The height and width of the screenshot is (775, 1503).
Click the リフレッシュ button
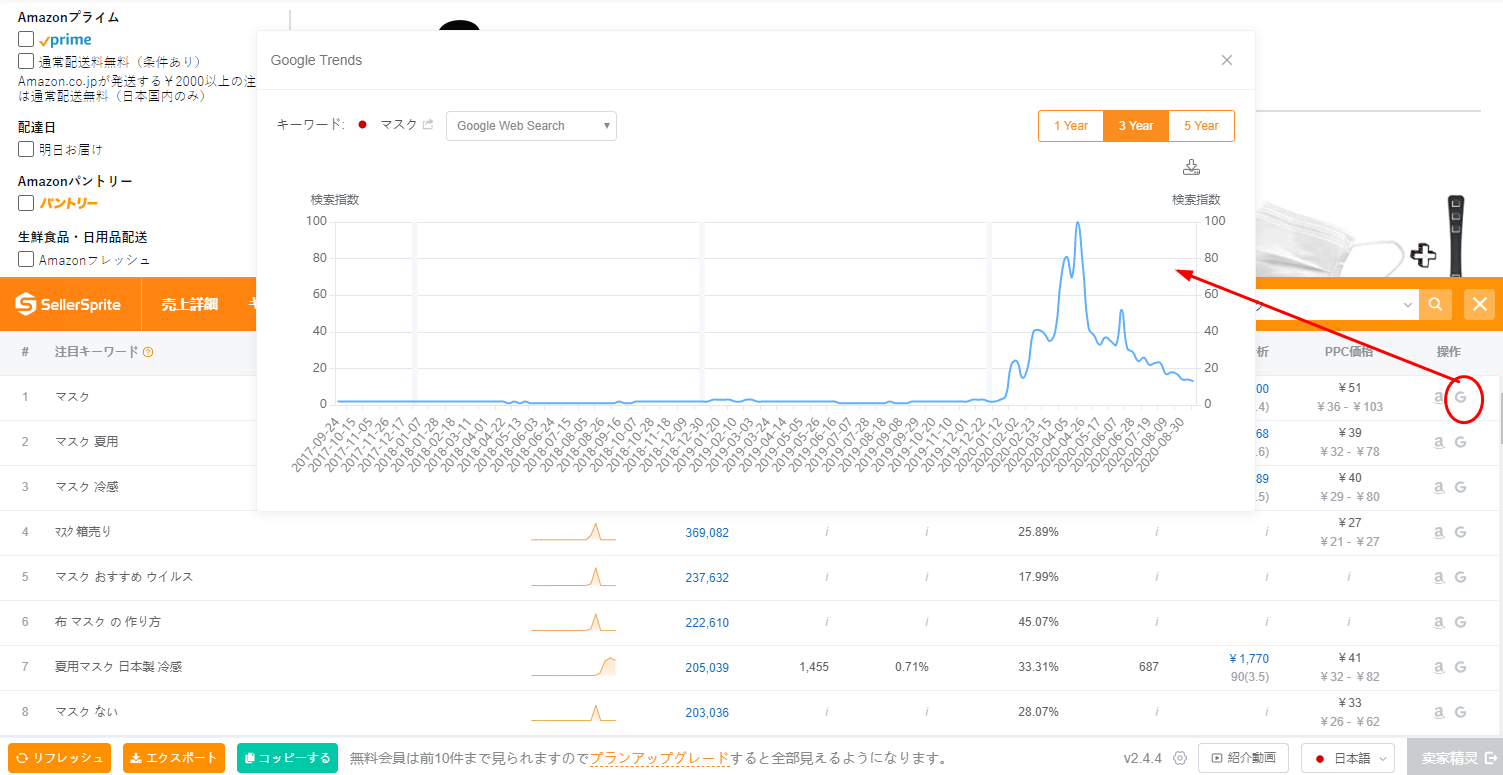[x=59, y=758]
